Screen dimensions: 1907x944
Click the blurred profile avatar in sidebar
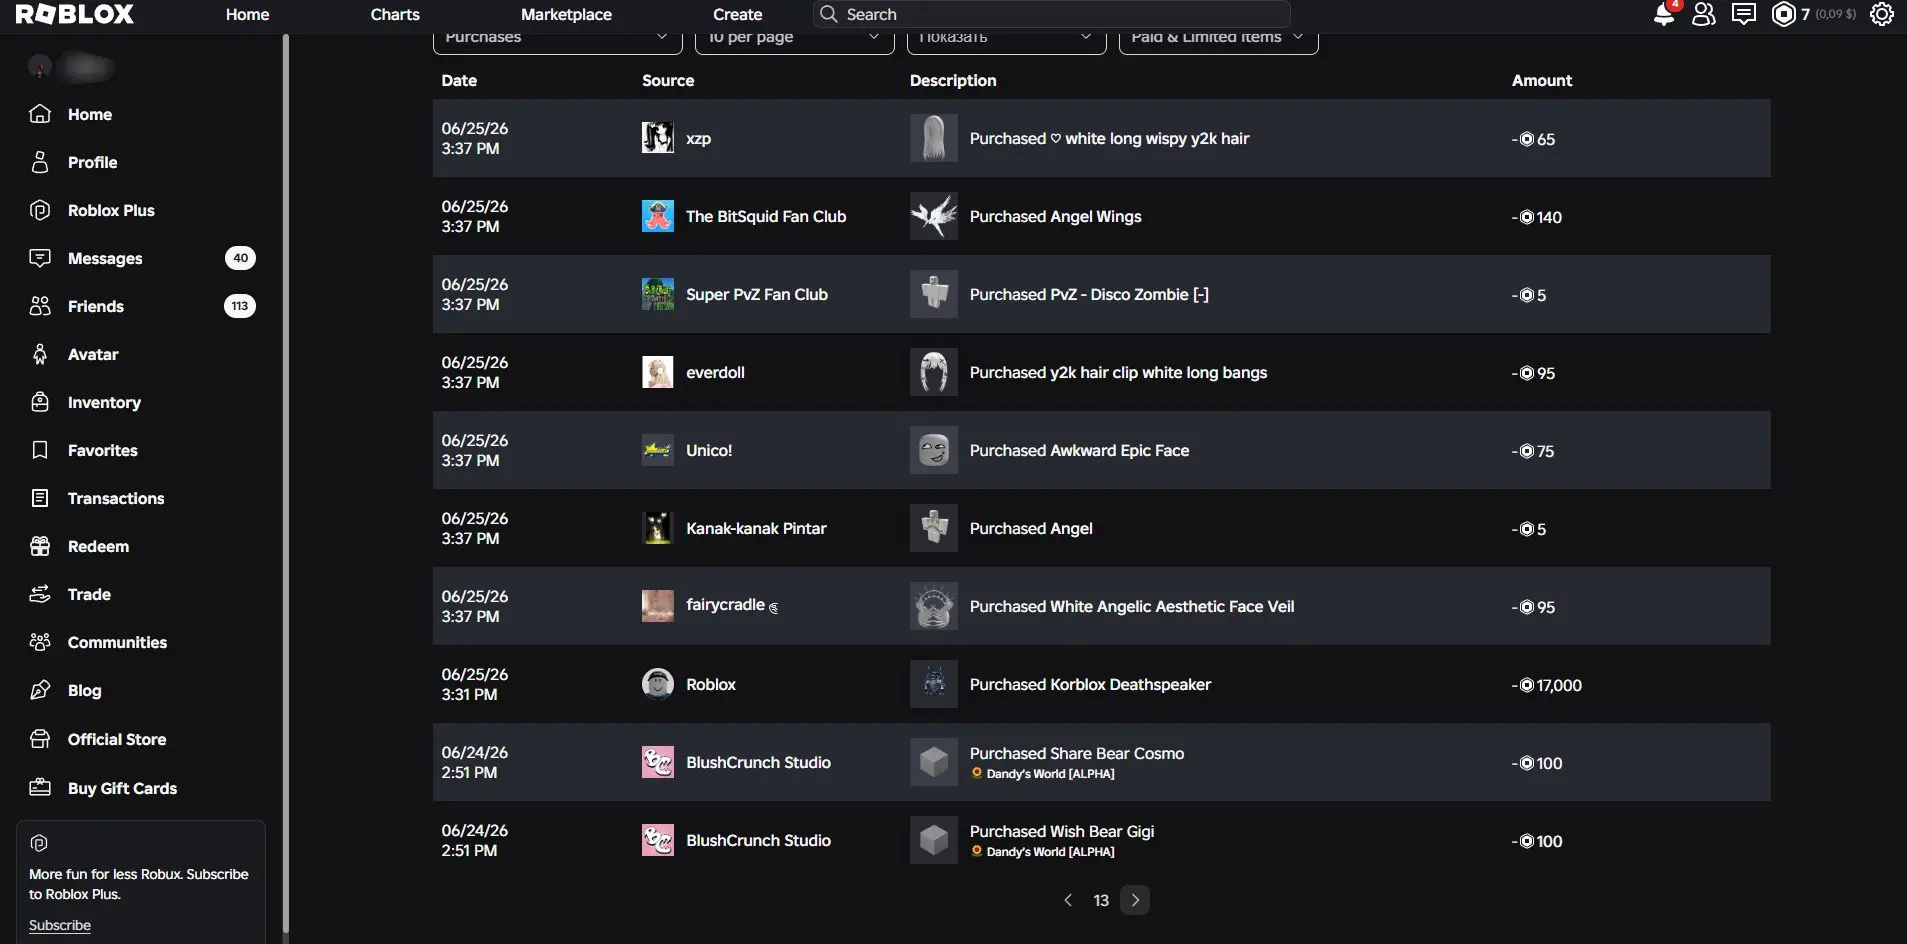point(40,67)
